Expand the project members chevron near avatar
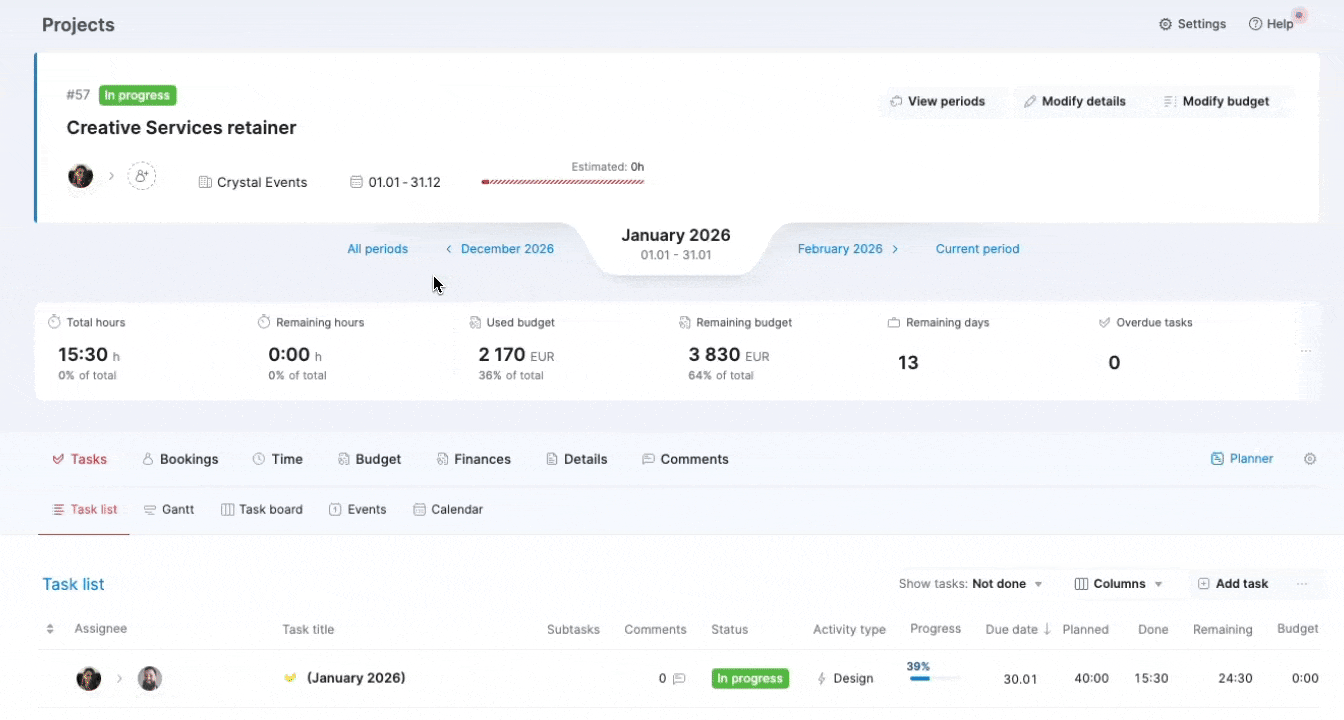Viewport: 1344px width, 720px height. pyautogui.click(x=111, y=176)
